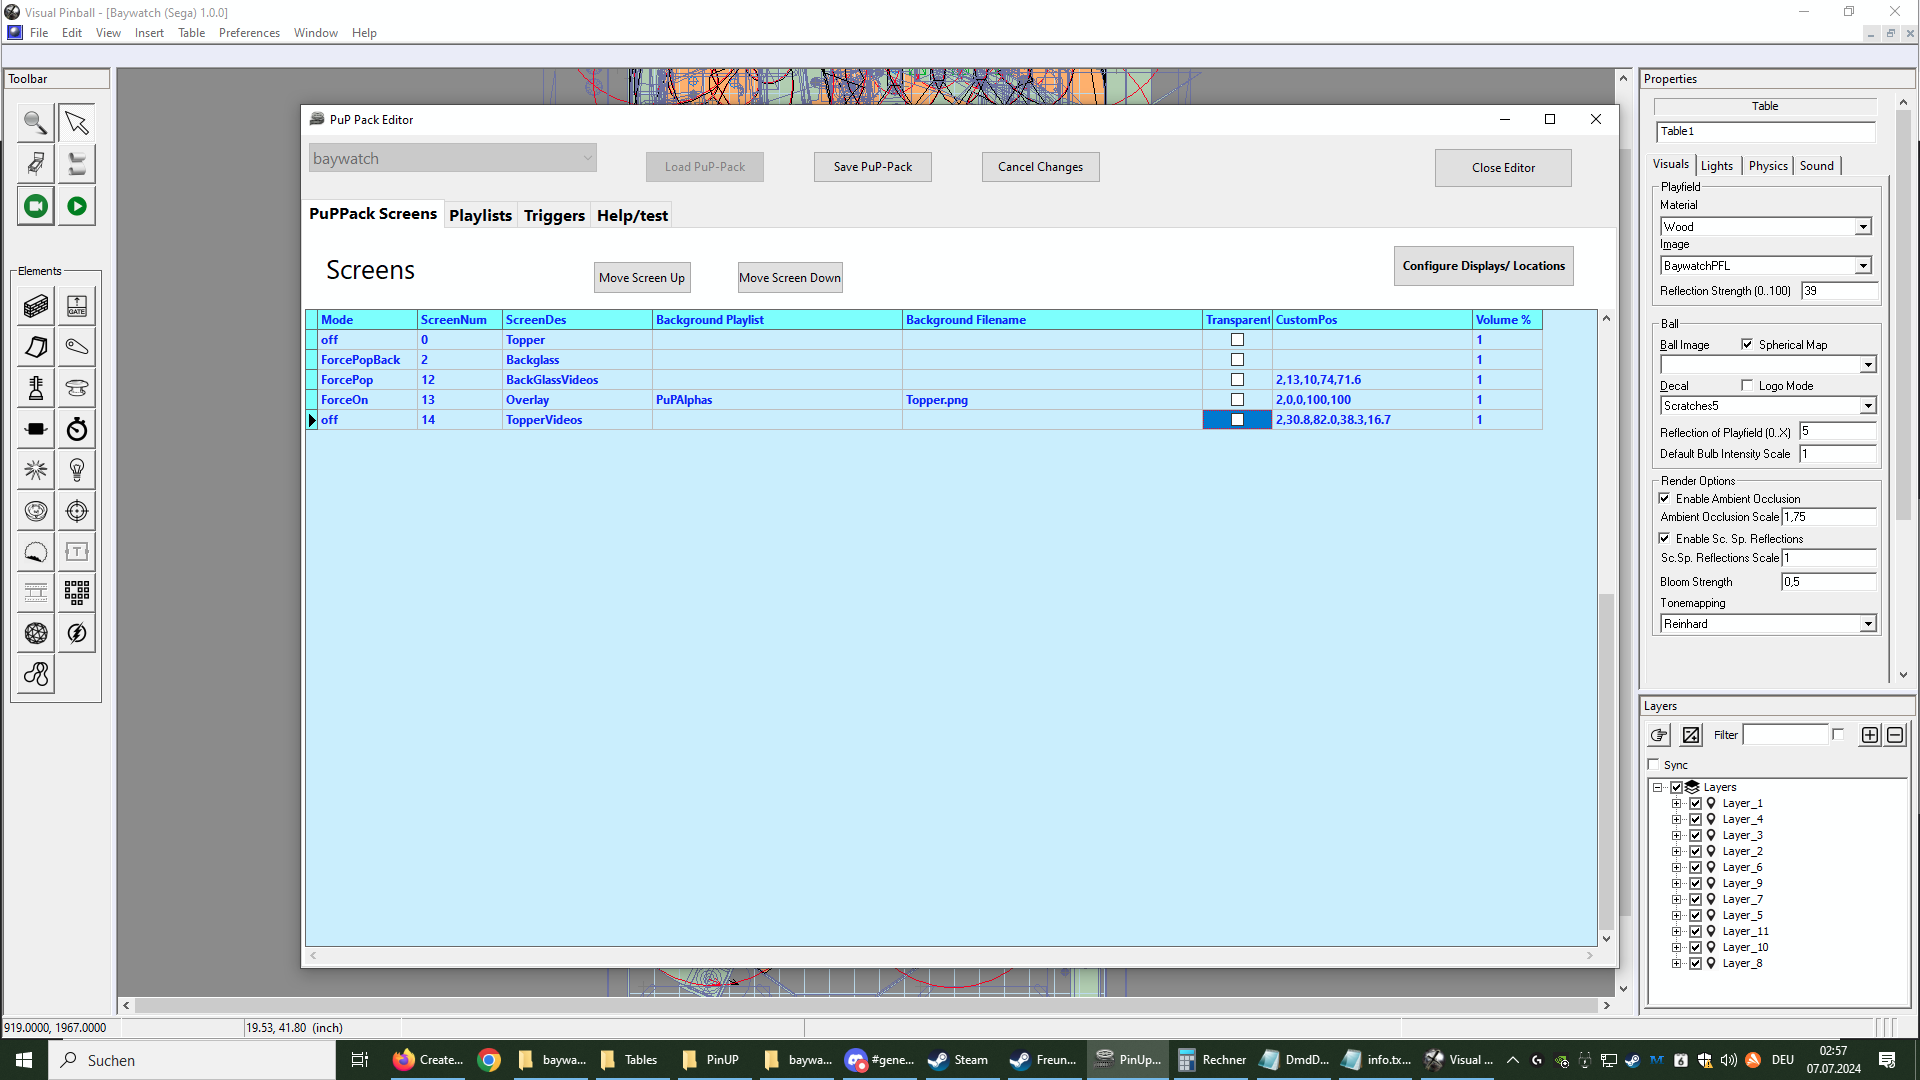
Task: Select the Primitive mesh element tool
Action: click(36, 632)
